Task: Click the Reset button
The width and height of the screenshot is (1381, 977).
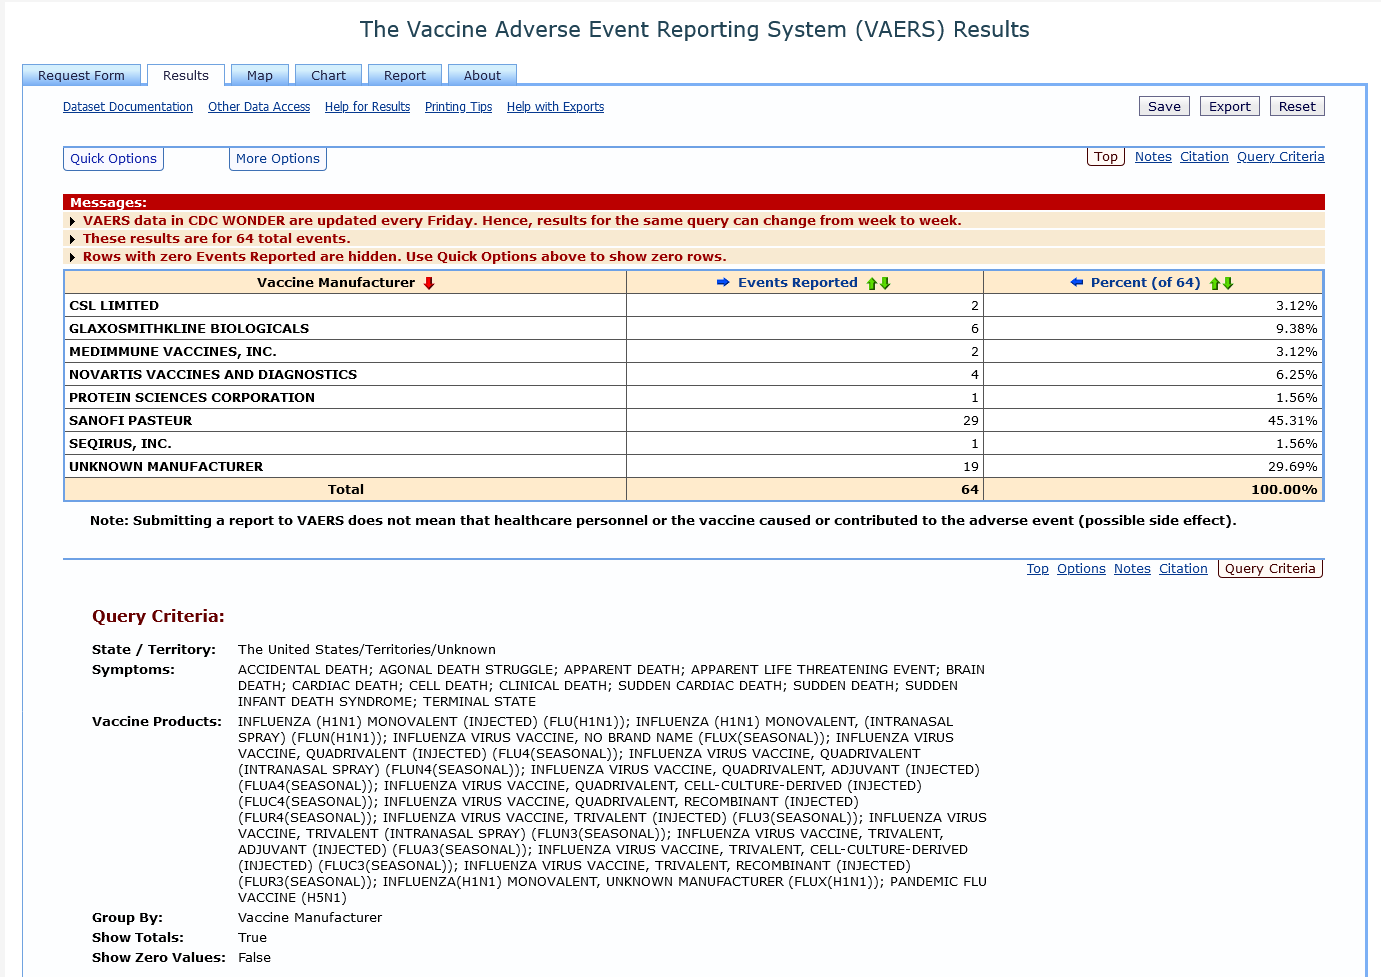Action: pos(1297,107)
